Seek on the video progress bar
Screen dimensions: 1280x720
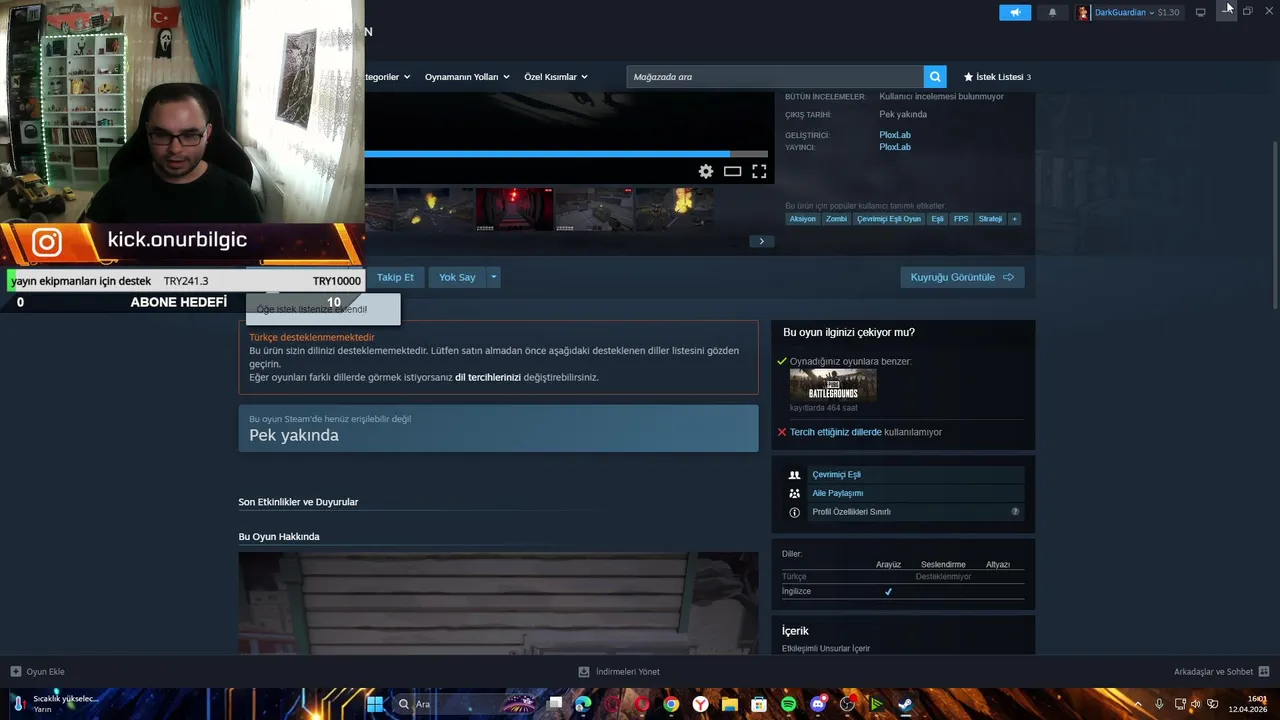568,154
